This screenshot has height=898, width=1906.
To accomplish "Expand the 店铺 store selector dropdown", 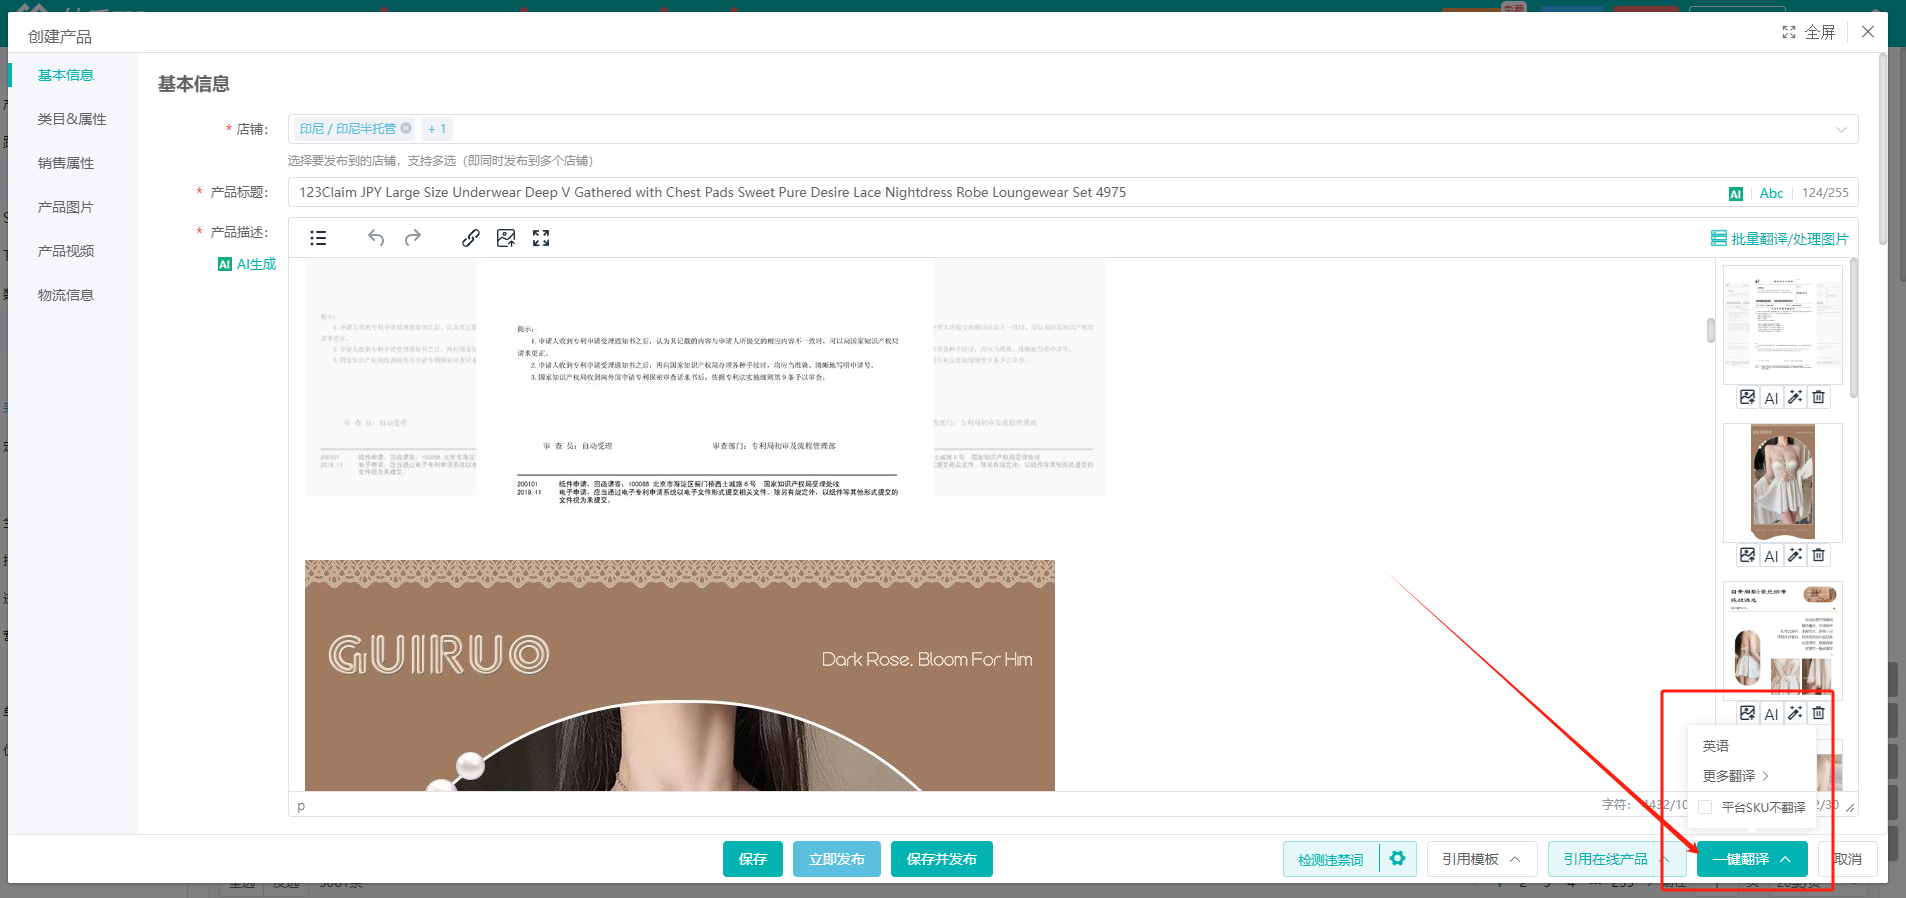I will (1841, 129).
